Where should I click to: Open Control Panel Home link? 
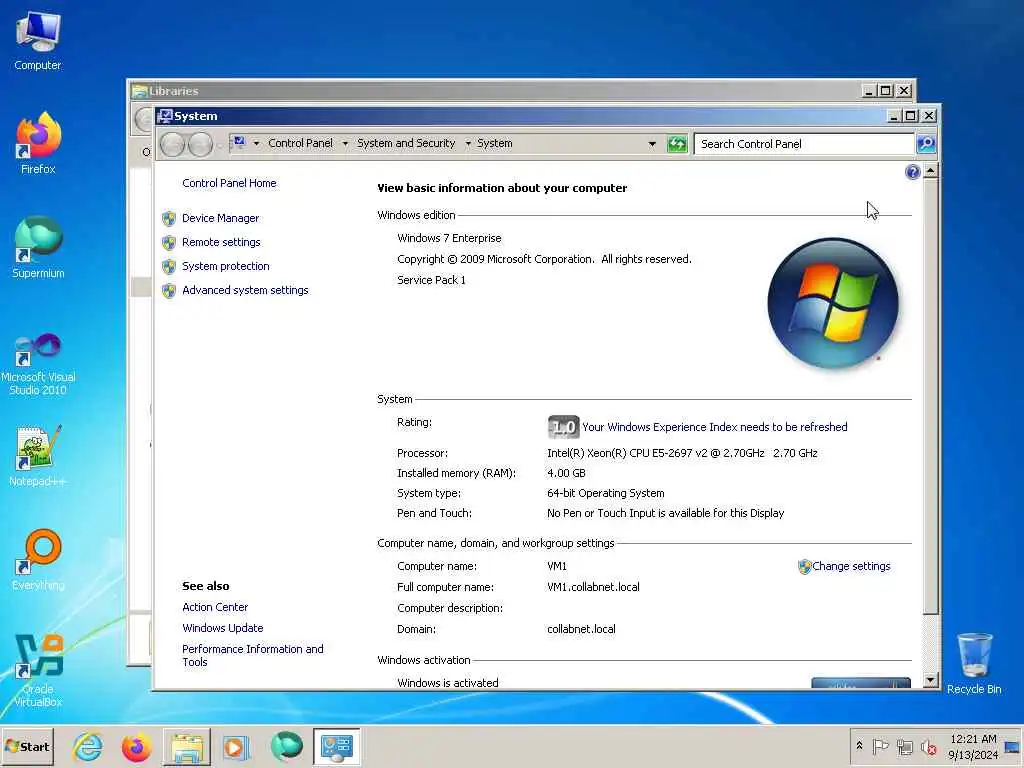pos(229,183)
